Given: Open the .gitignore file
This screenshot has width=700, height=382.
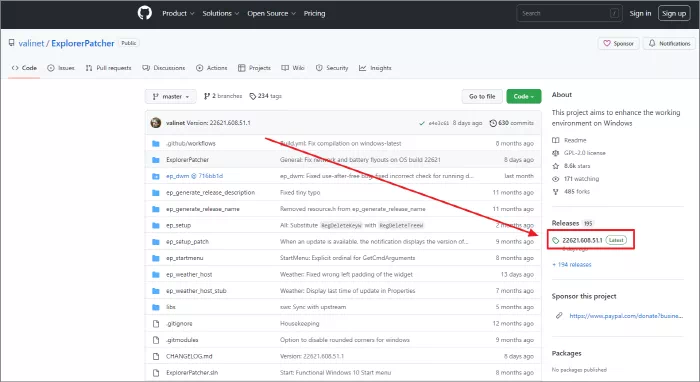Looking at the screenshot, I should coord(179,324).
